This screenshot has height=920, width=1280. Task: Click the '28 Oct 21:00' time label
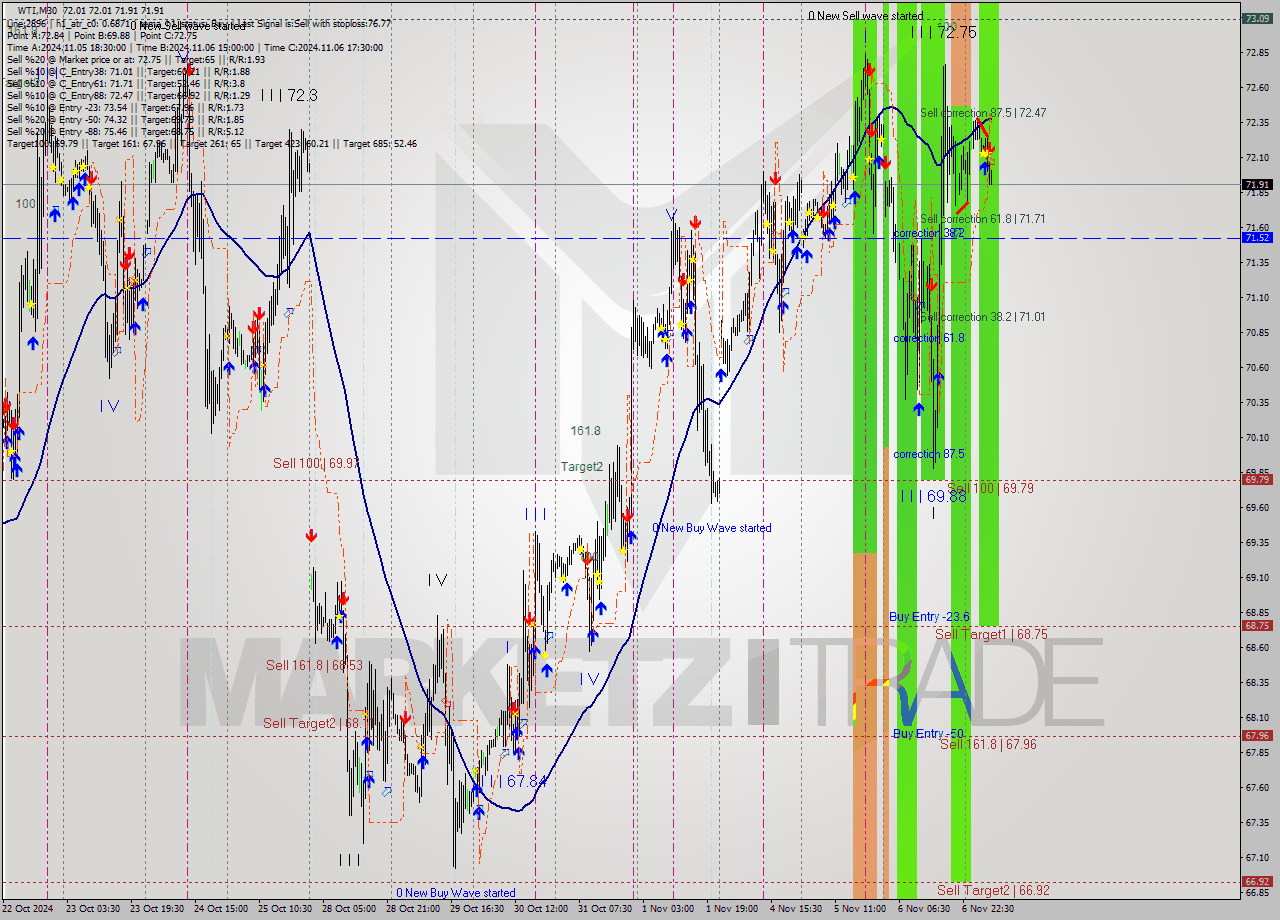click(413, 909)
